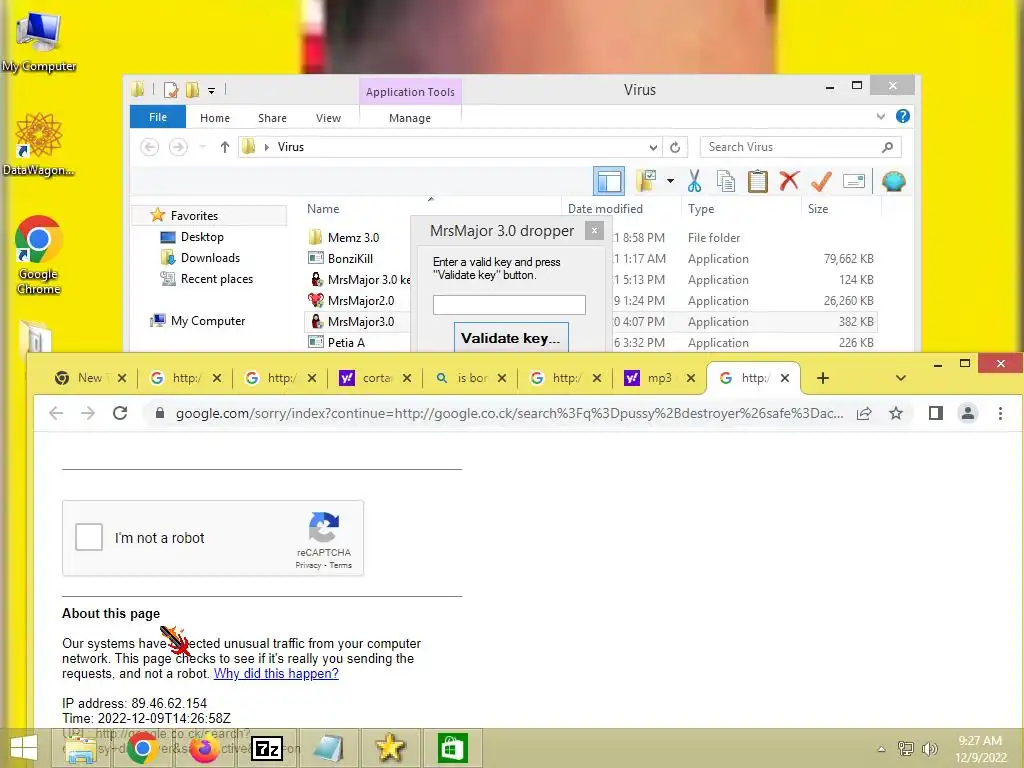Select the Memz 3.0 folder
1024x768 pixels.
353,238
